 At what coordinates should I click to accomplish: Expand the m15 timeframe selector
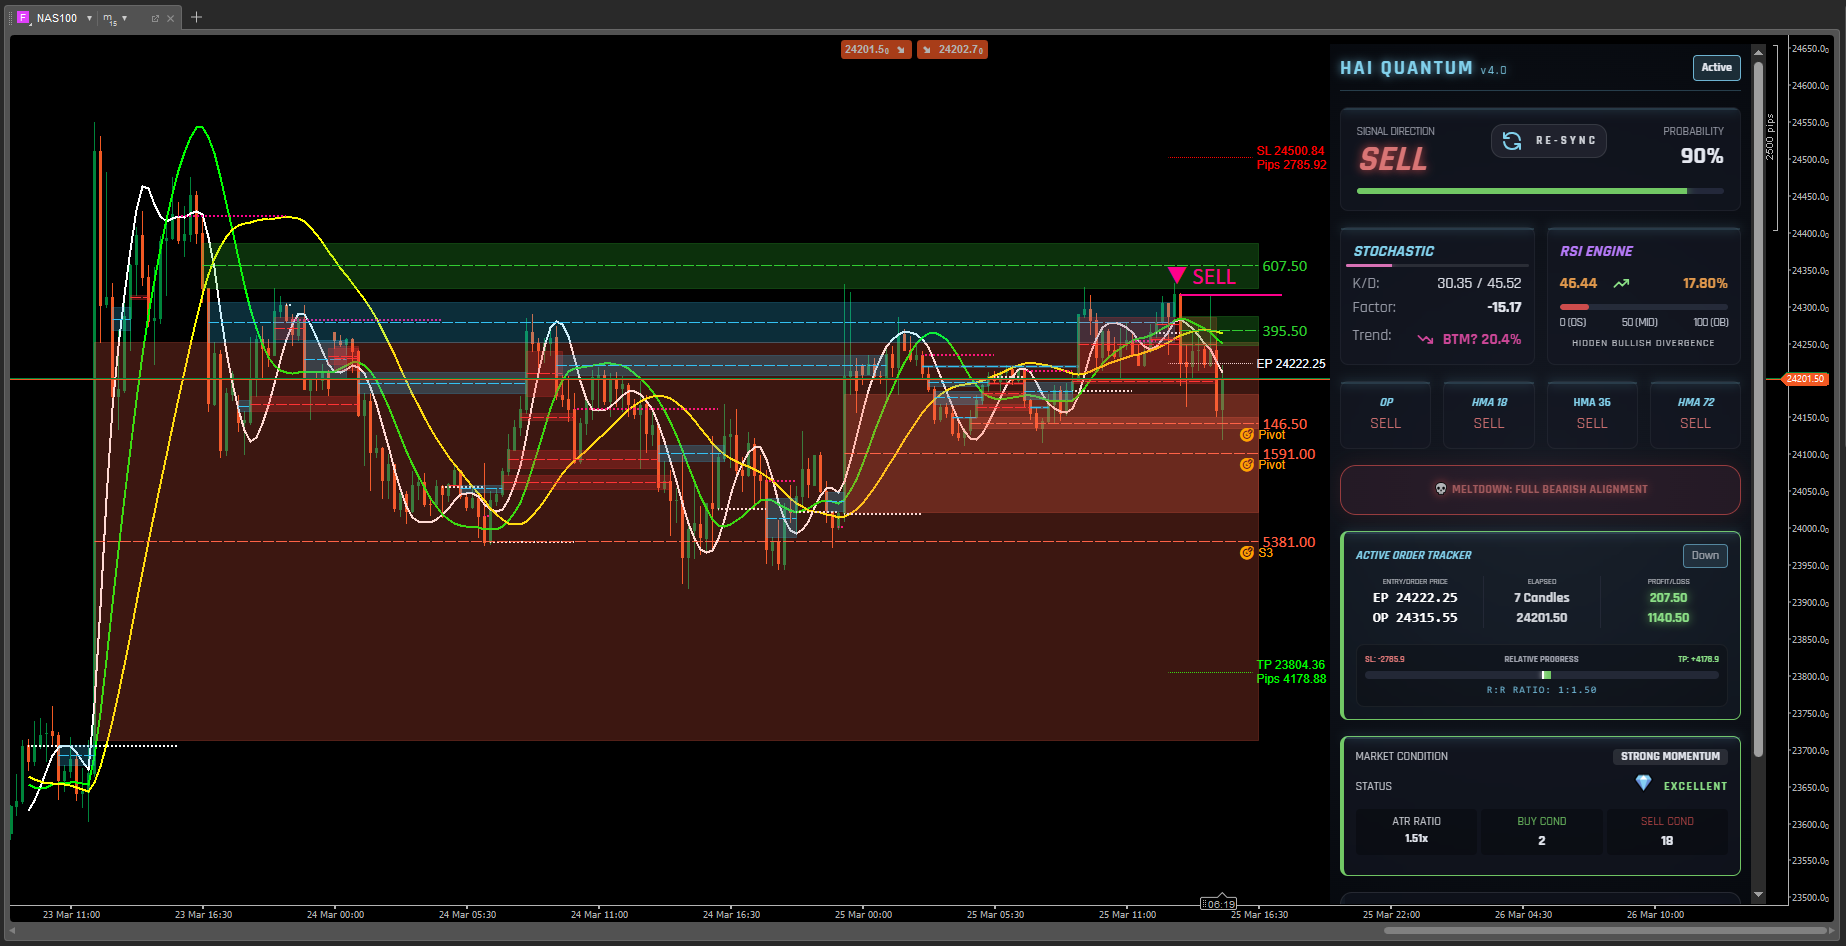[x=124, y=18]
